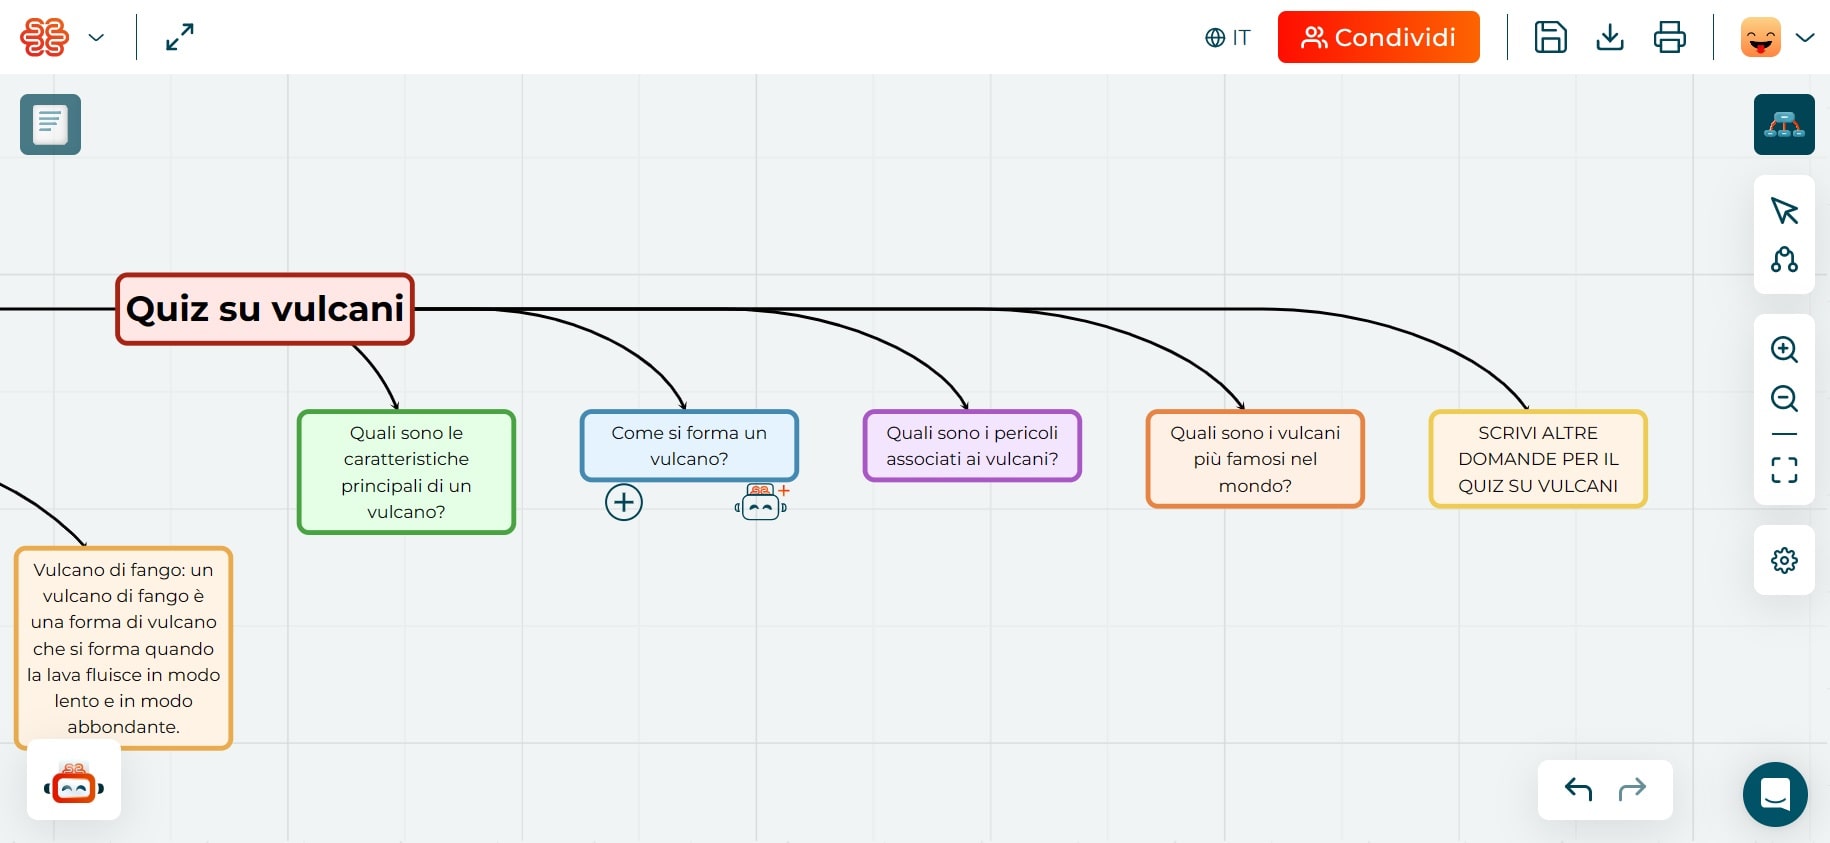
Task: Print the mind map
Action: 1669,37
